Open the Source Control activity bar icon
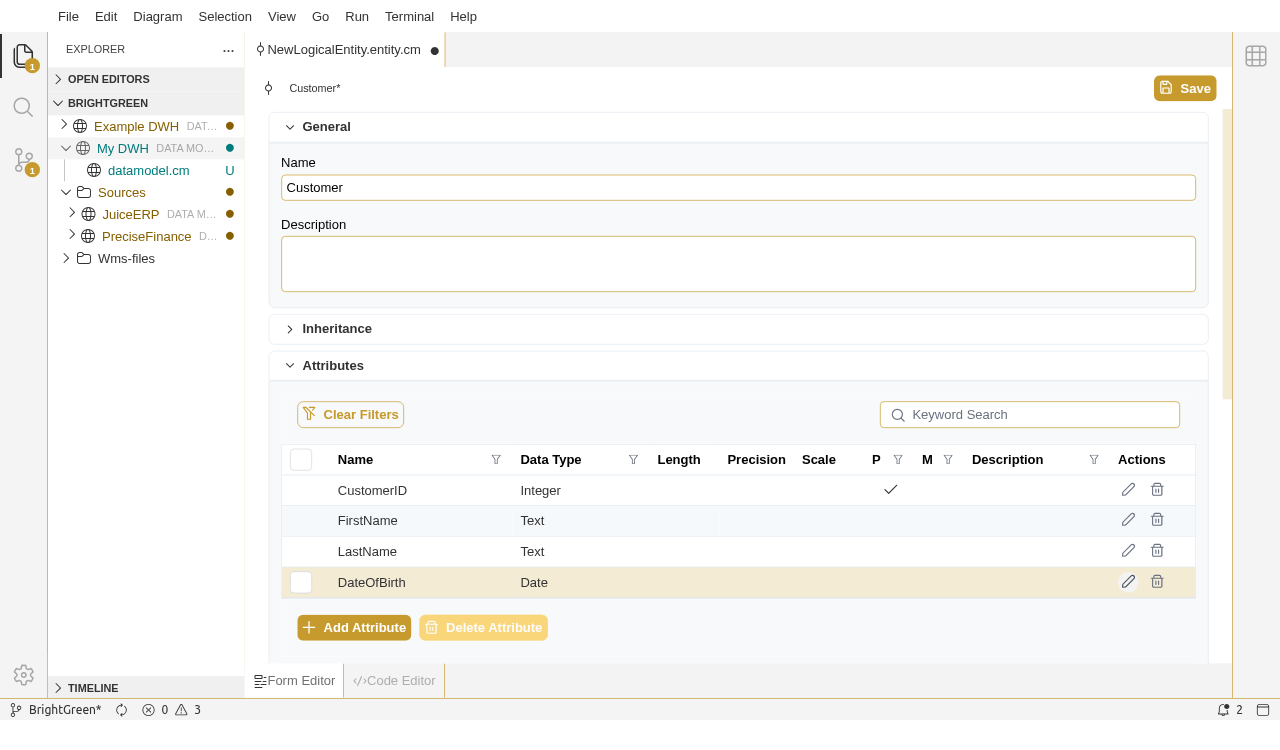 pos(23,160)
